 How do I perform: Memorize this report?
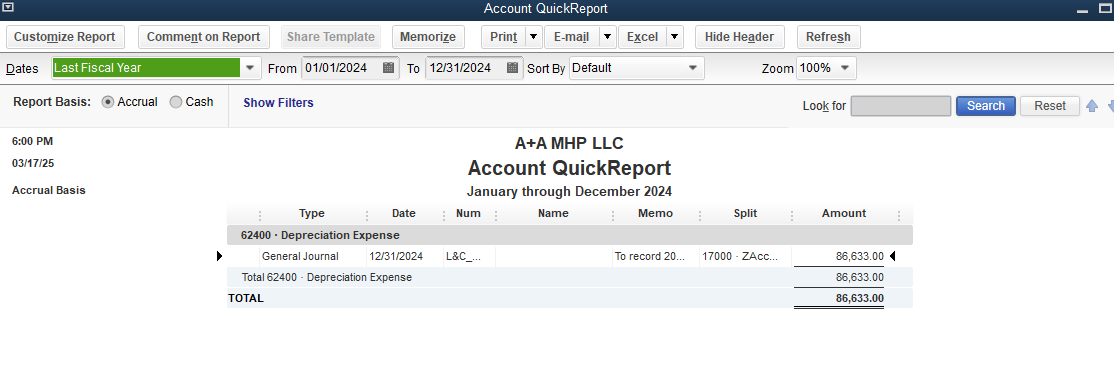coord(428,37)
